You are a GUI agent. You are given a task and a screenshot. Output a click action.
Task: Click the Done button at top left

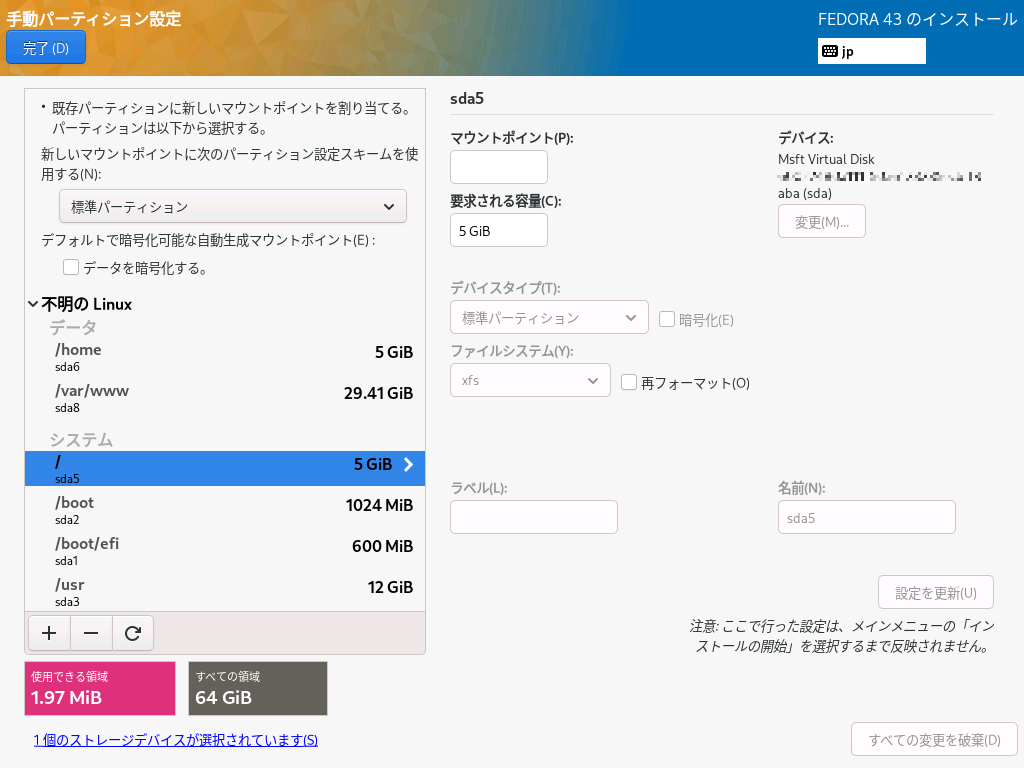(x=46, y=47)
